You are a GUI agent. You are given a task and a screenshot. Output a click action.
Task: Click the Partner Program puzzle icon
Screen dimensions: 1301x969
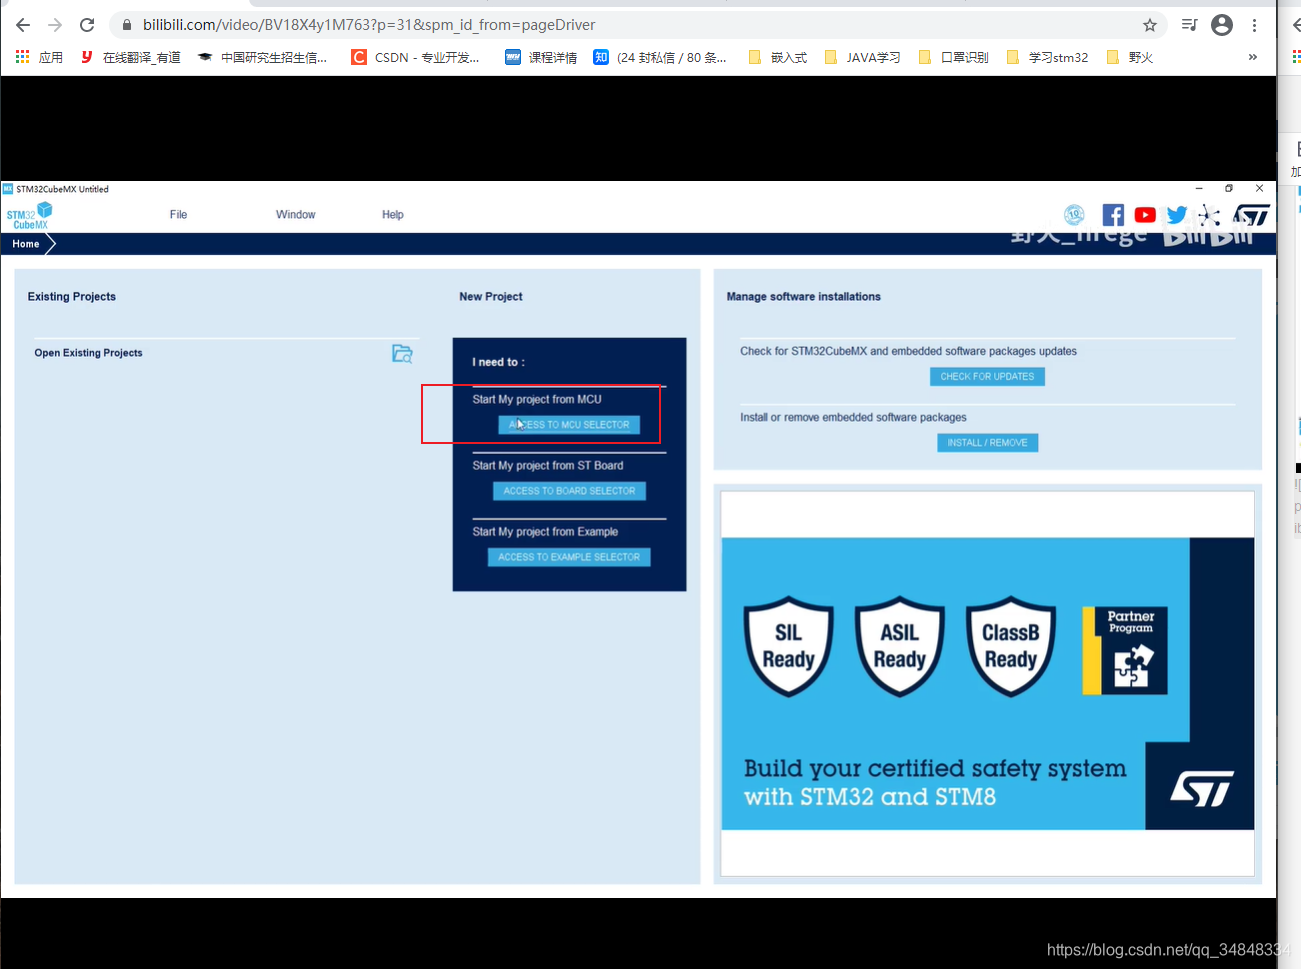[1125, 650]
